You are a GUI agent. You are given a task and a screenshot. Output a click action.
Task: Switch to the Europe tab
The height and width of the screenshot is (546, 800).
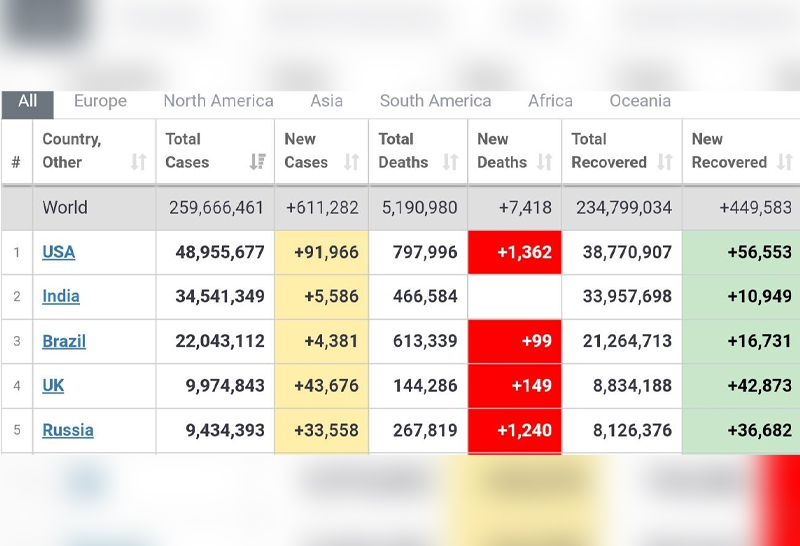(x=100, y=101)
